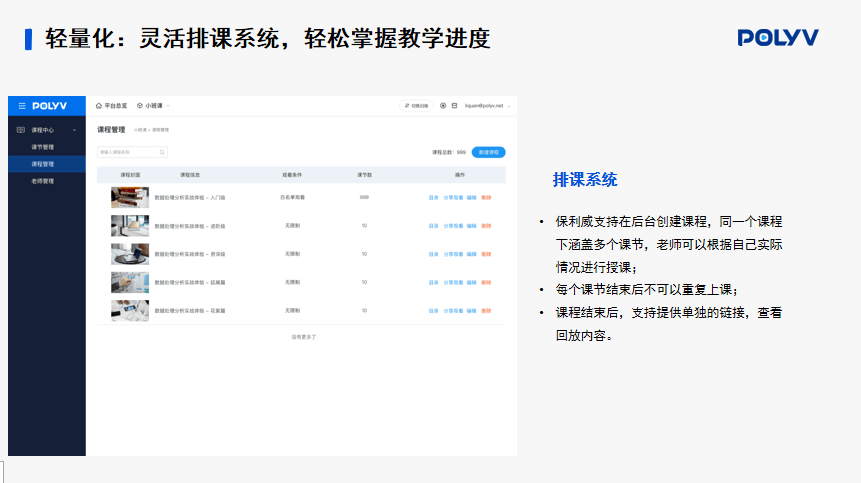Click the 课程管理 page title

pyautogui.click(x=111, y=130)
